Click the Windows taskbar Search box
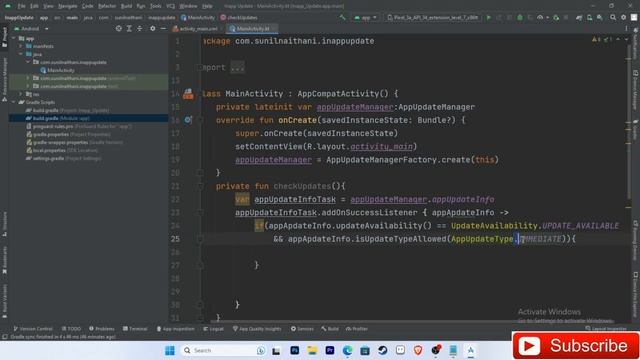This screenshot has width=640, height=360. click(x=223, y=350)
